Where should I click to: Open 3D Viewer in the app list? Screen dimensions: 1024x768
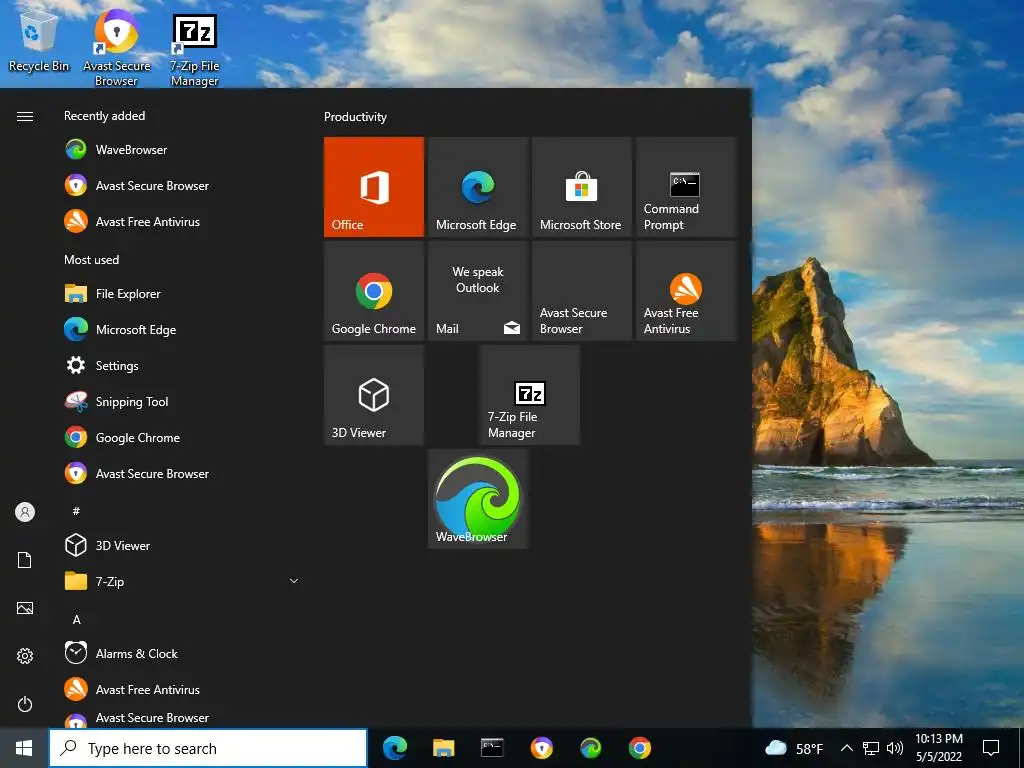180,545
